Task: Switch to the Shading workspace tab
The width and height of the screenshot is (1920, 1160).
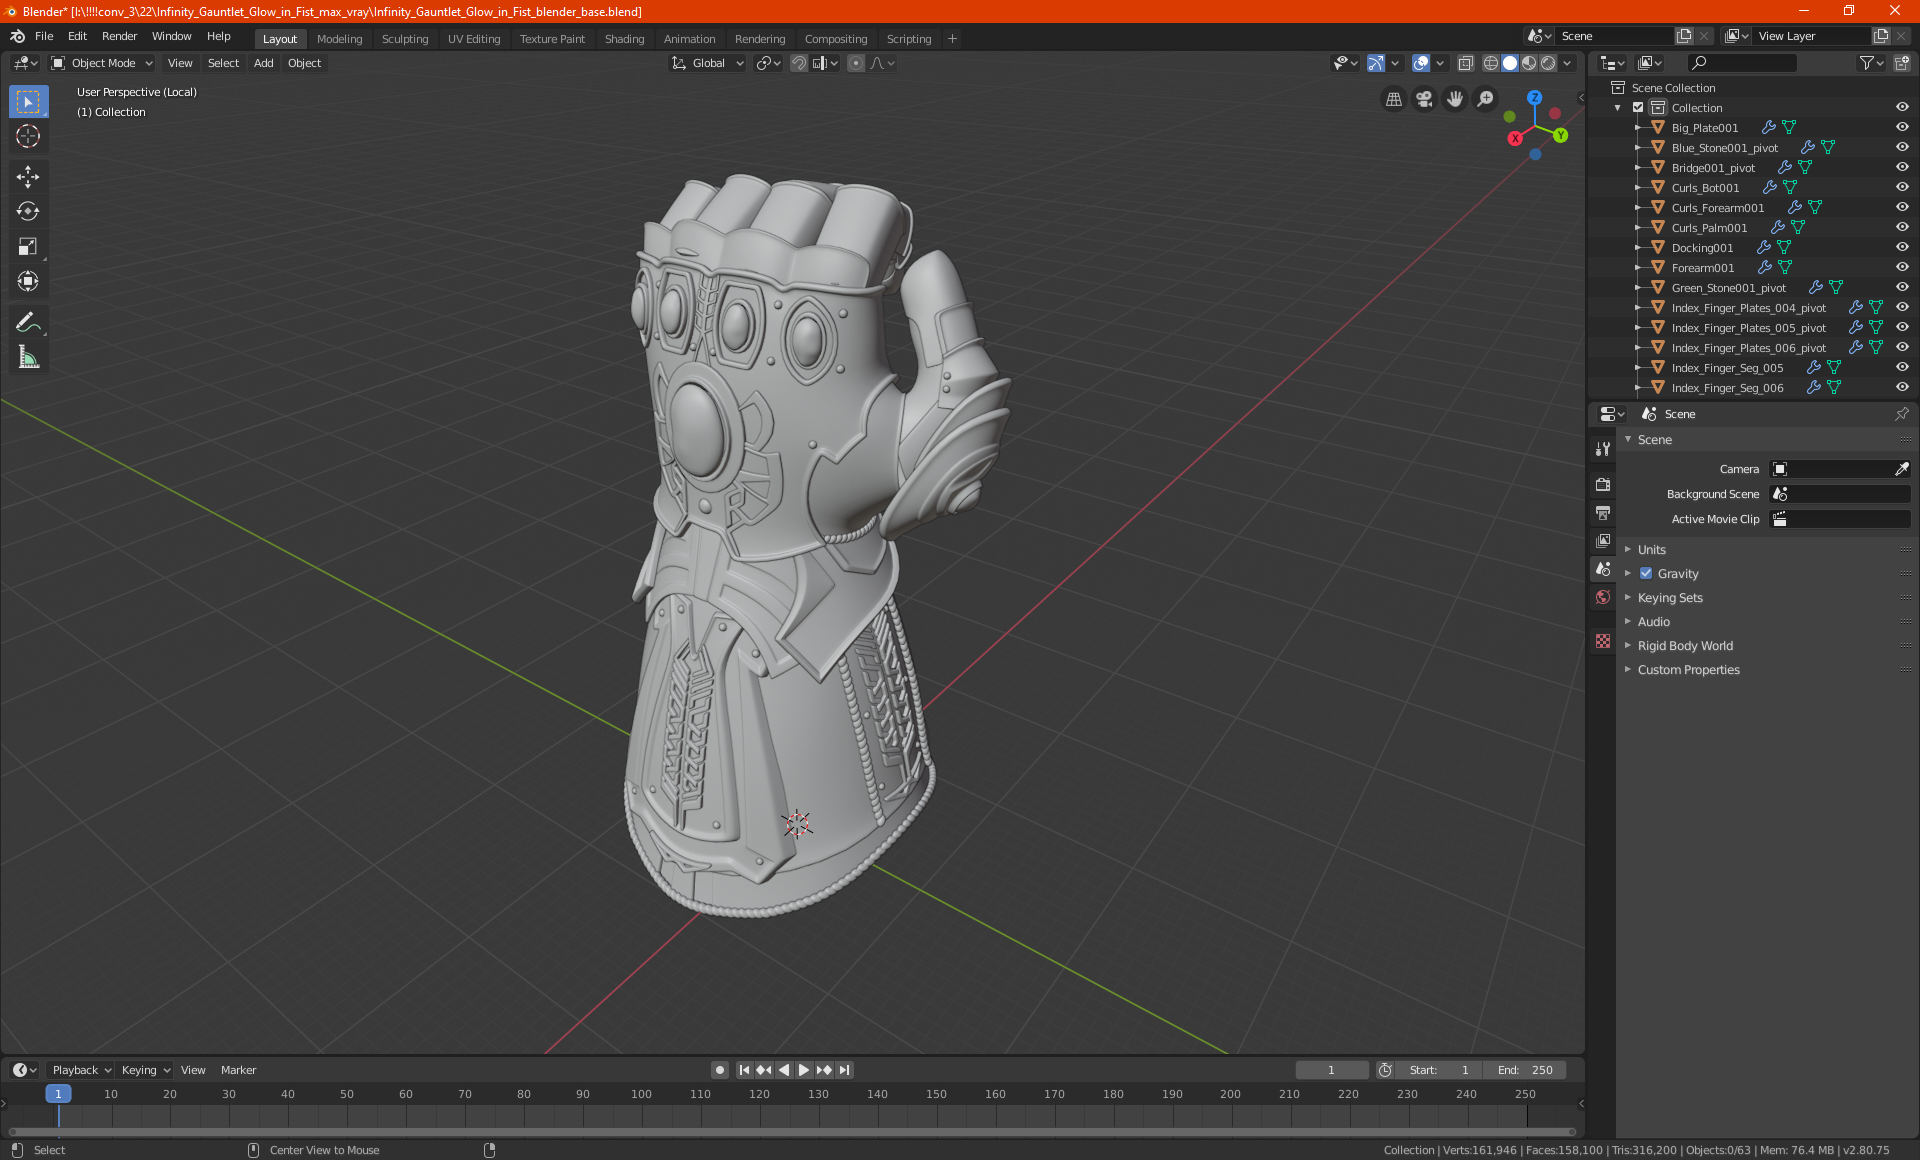Action: pos(624,39)
